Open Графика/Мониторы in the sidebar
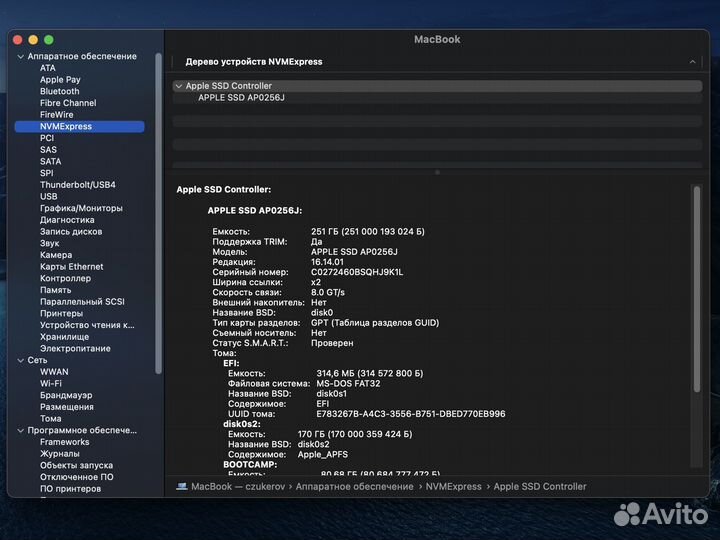Image resolution: width=720 pixels, height=540 pixels. [81, 208]
